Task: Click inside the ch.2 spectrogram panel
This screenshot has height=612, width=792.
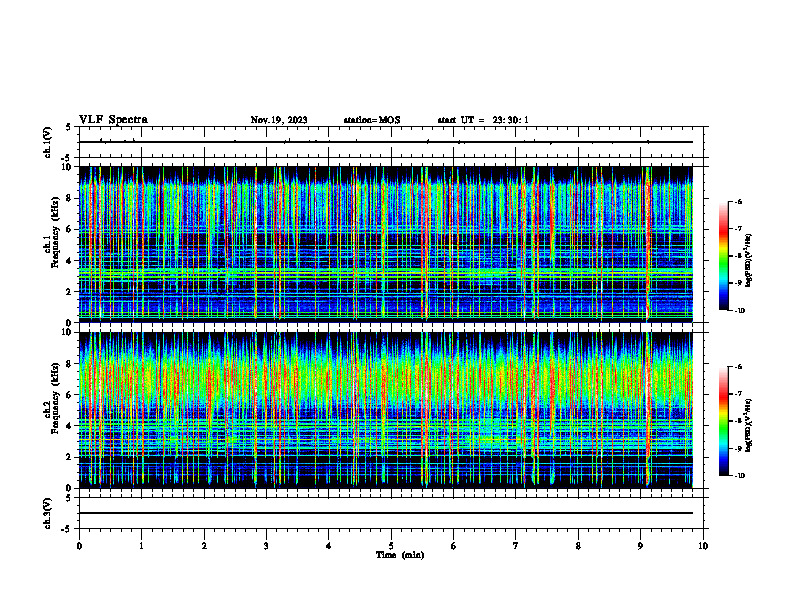Action: point(386,410)
